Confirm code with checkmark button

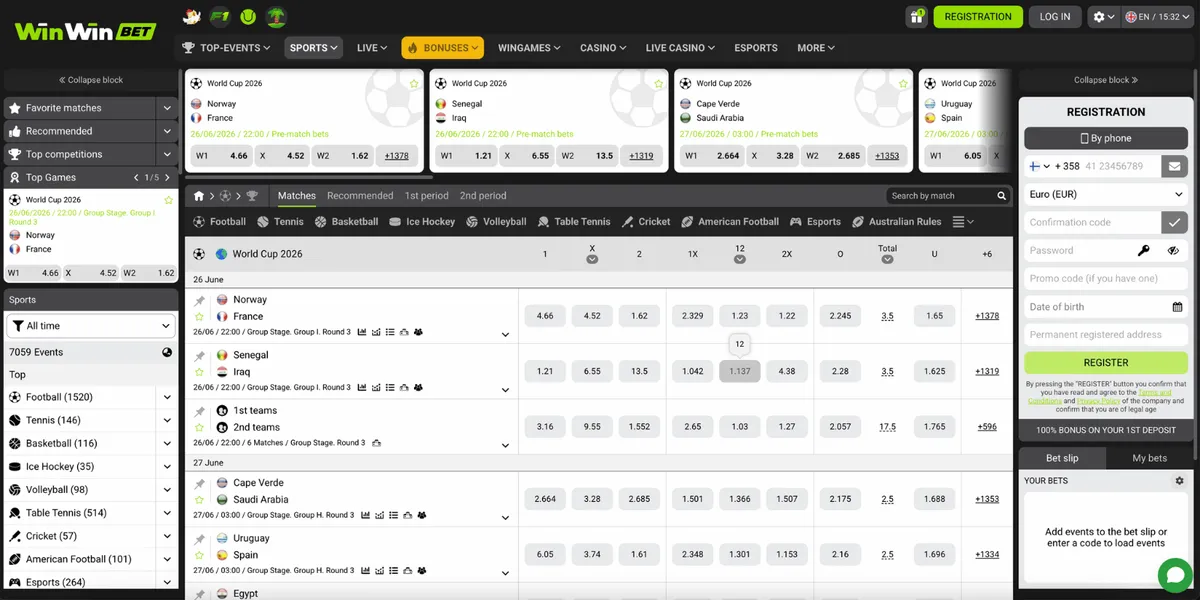tap(1174, 222)
